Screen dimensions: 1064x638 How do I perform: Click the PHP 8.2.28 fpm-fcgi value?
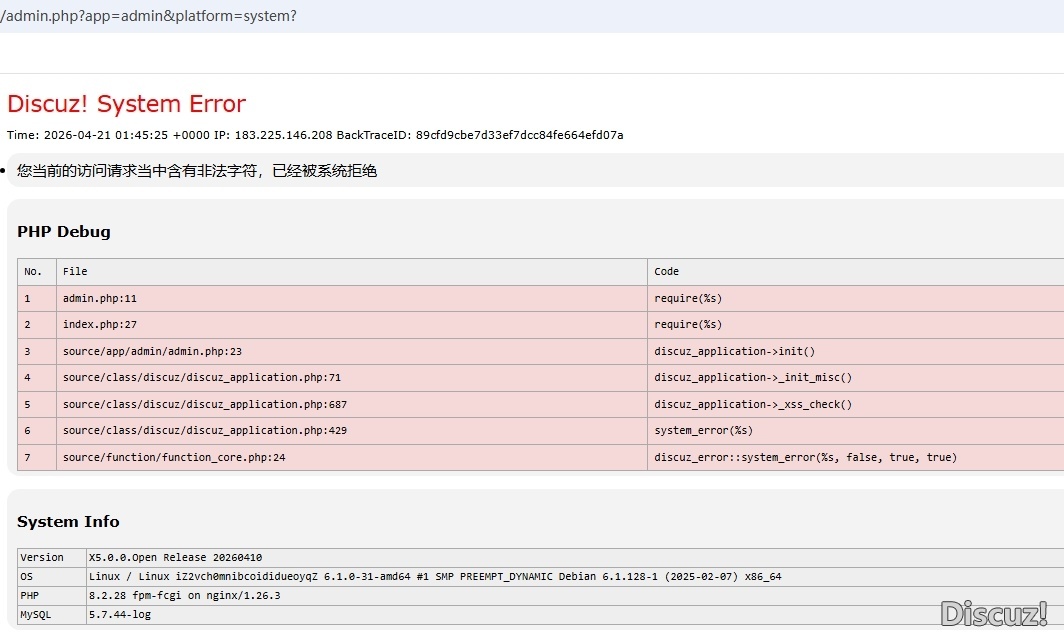184,595
